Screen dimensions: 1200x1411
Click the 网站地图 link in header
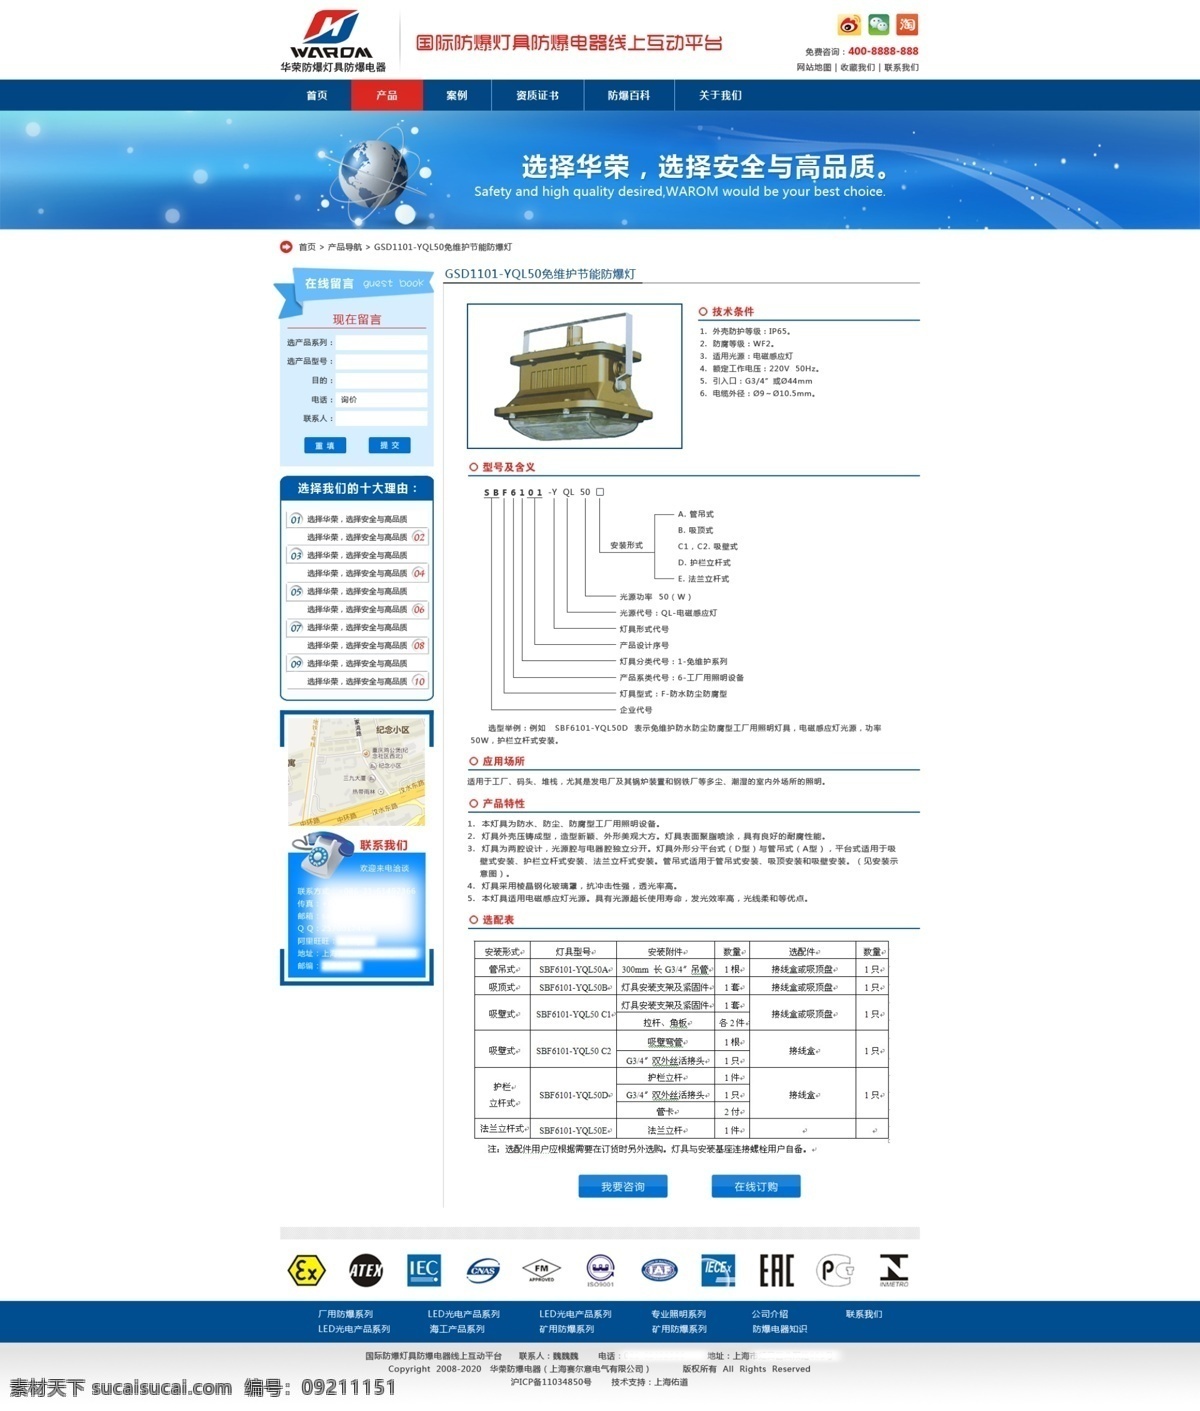(x=814, y=68)
